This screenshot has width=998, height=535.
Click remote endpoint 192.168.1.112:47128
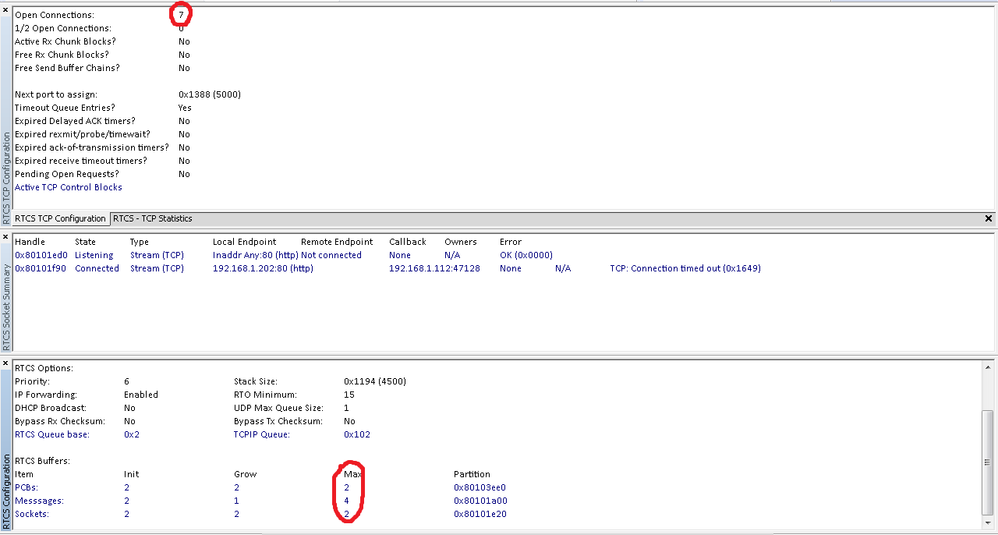(x=435, y=268)
